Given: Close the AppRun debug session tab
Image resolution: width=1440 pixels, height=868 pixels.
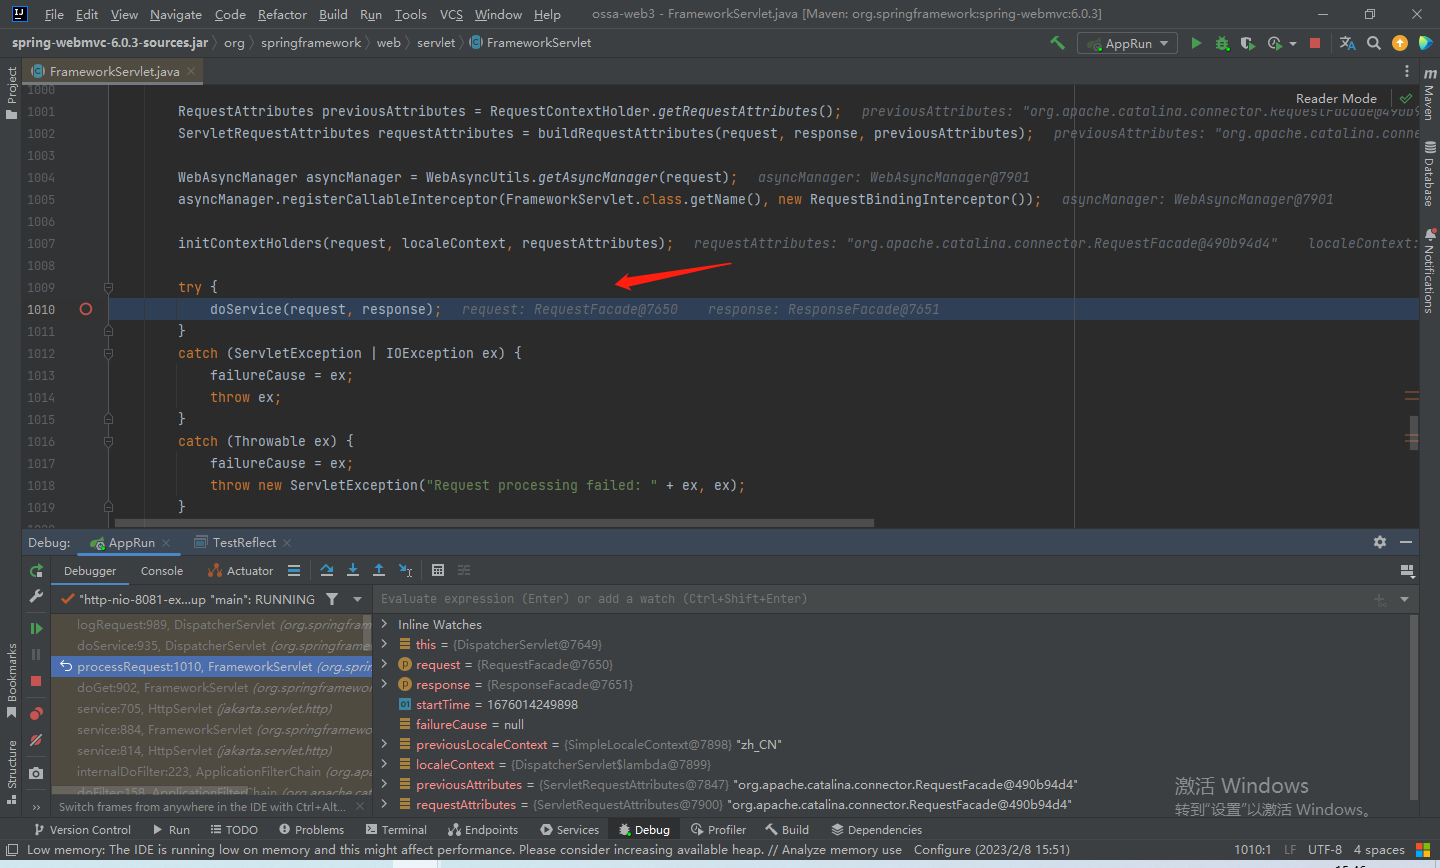Looking at the screenshot, I should [x=167, y=543].
